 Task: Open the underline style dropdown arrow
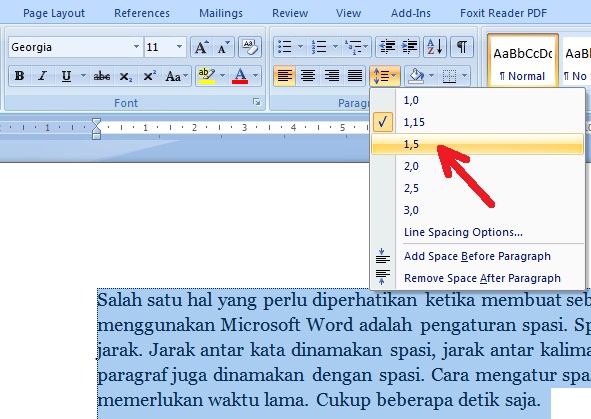pyautogui.click(x=83, y=76)
